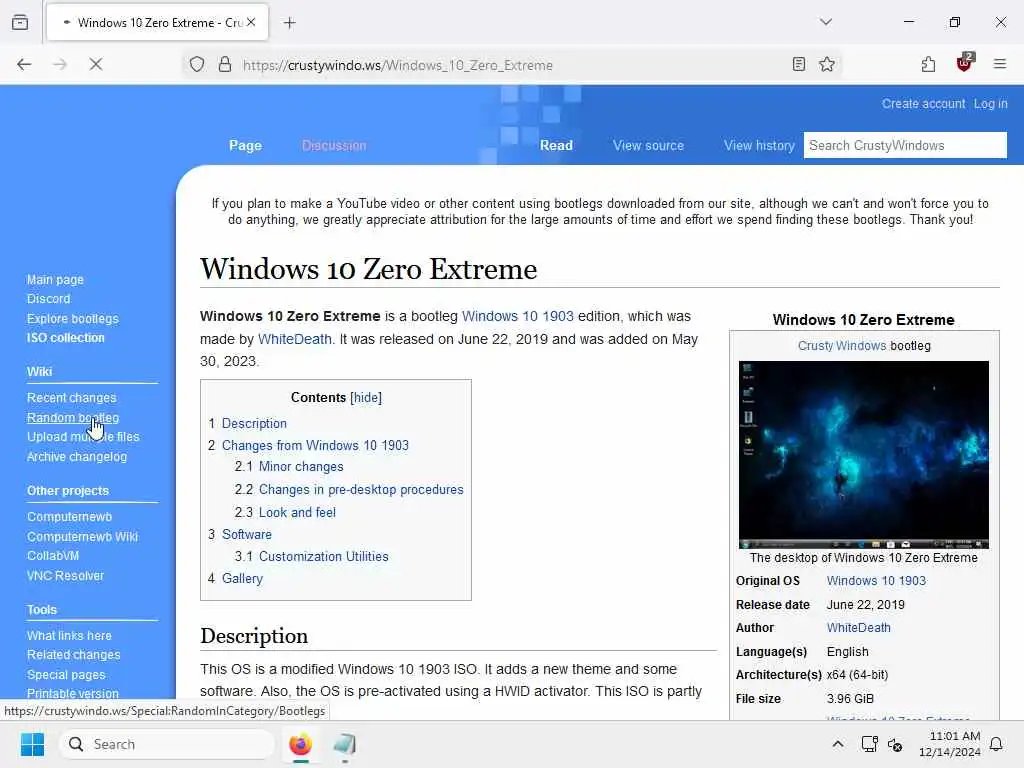
Task: Switch to the Discussion tab
Action: coord(334,146)
